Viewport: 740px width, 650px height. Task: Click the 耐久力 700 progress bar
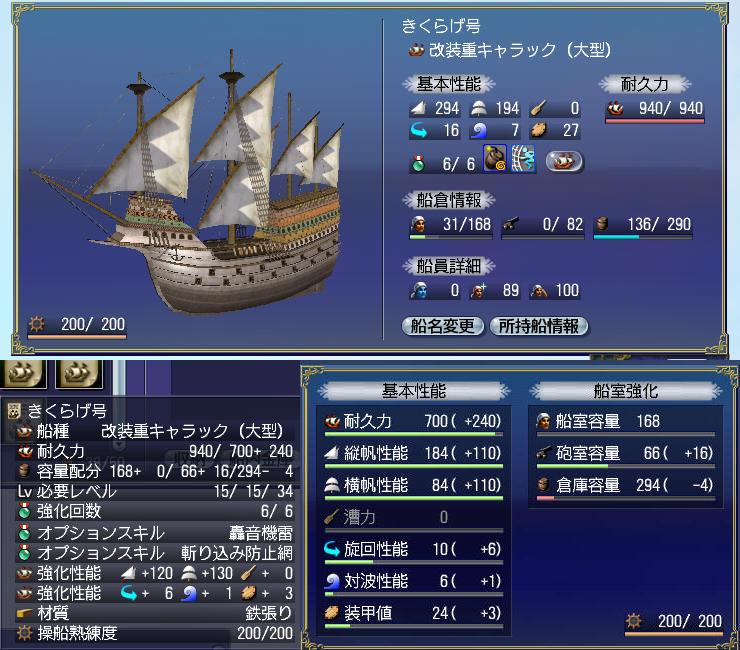tap(413, 434)
